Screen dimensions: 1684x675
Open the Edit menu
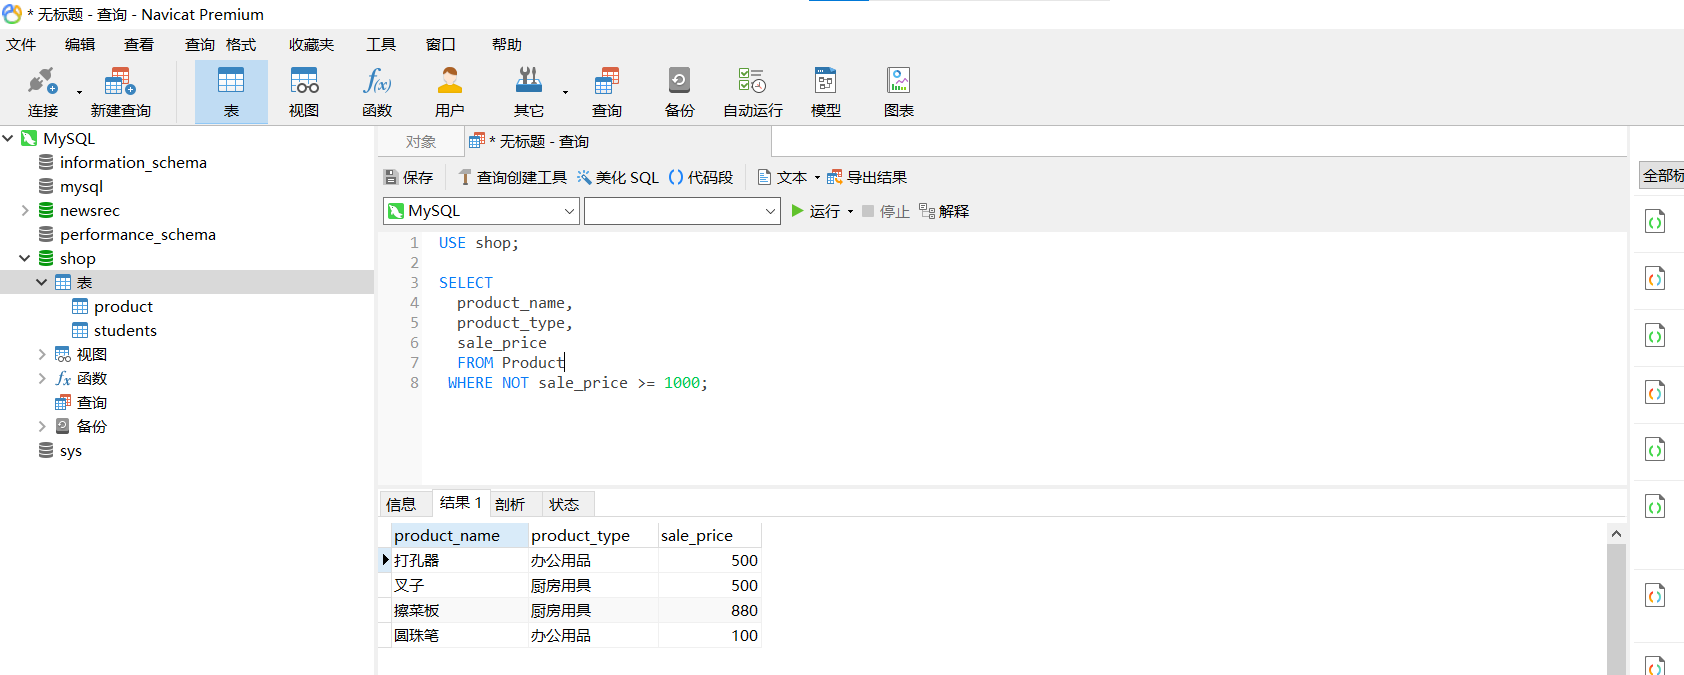click(x=80, y=44)
